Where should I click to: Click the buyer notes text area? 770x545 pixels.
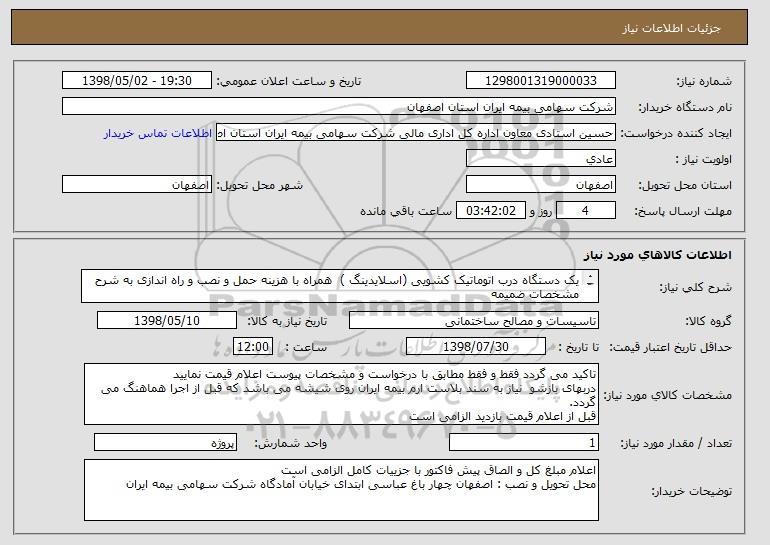coord(341,490)
